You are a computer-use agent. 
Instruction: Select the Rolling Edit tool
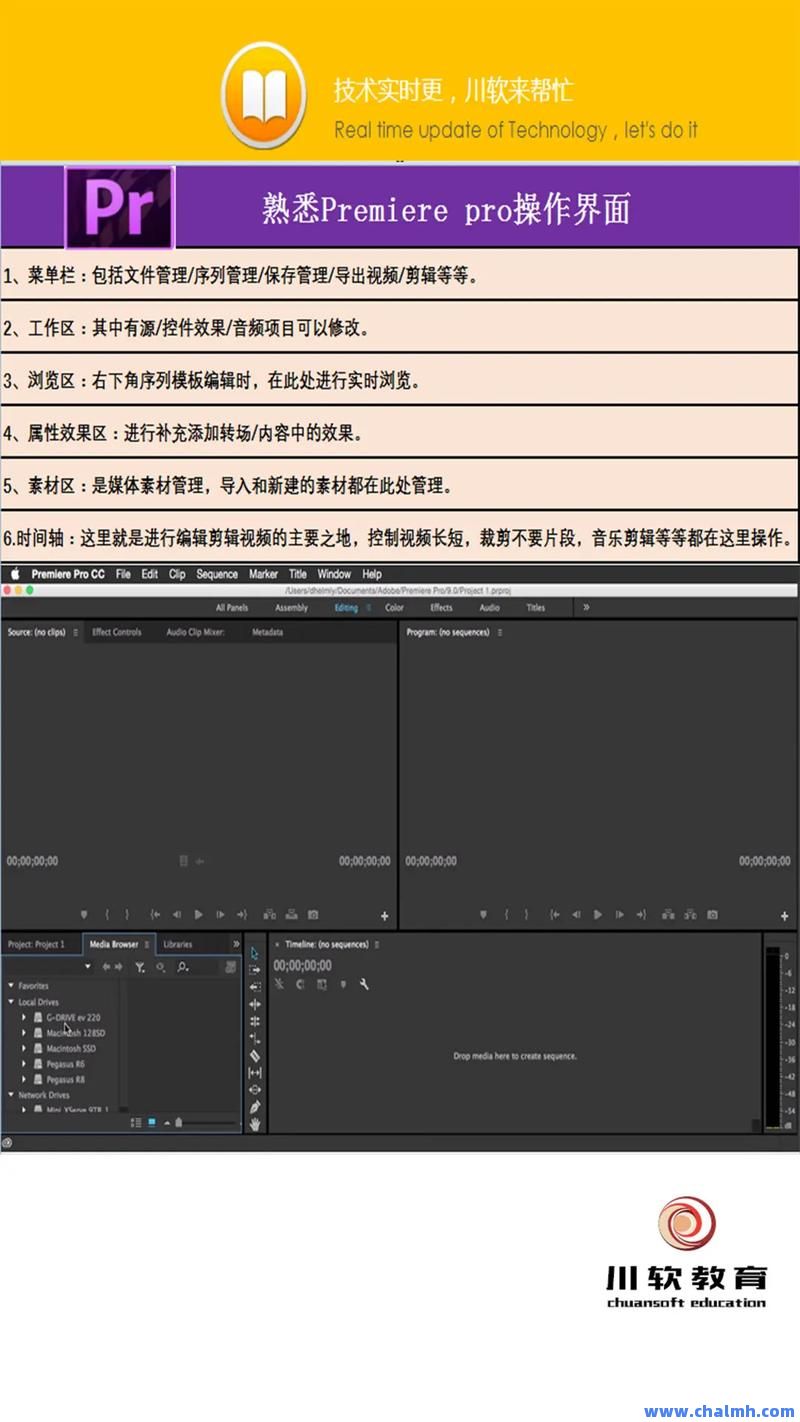pos(255,1021)
